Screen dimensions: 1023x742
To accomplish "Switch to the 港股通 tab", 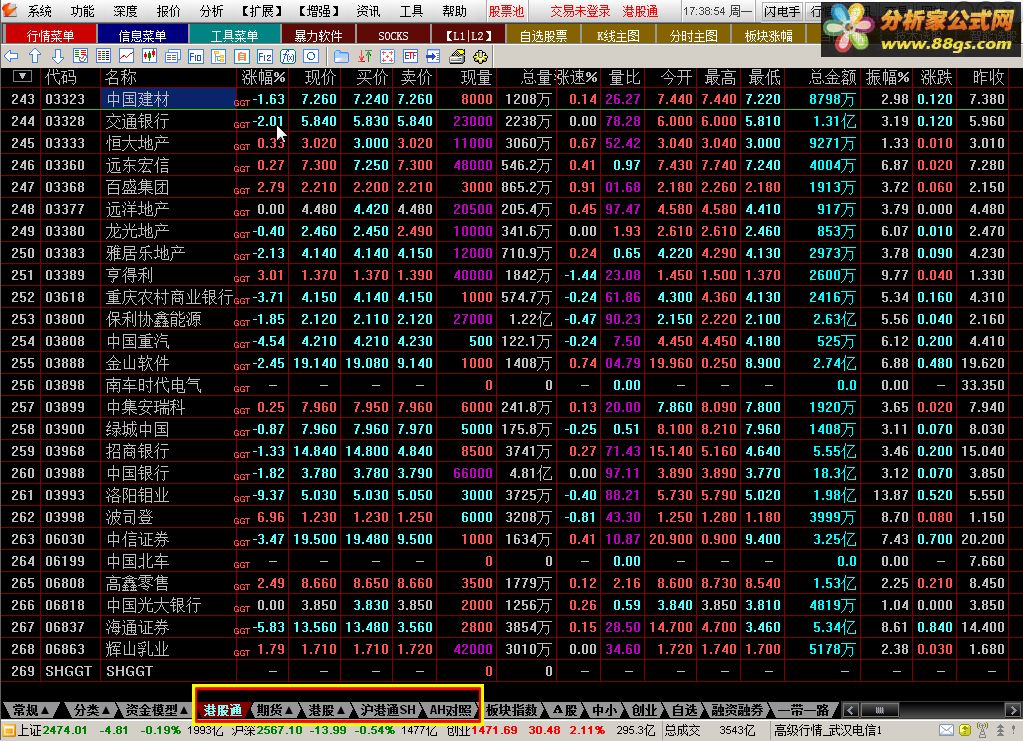I will [x=222, y=709].
